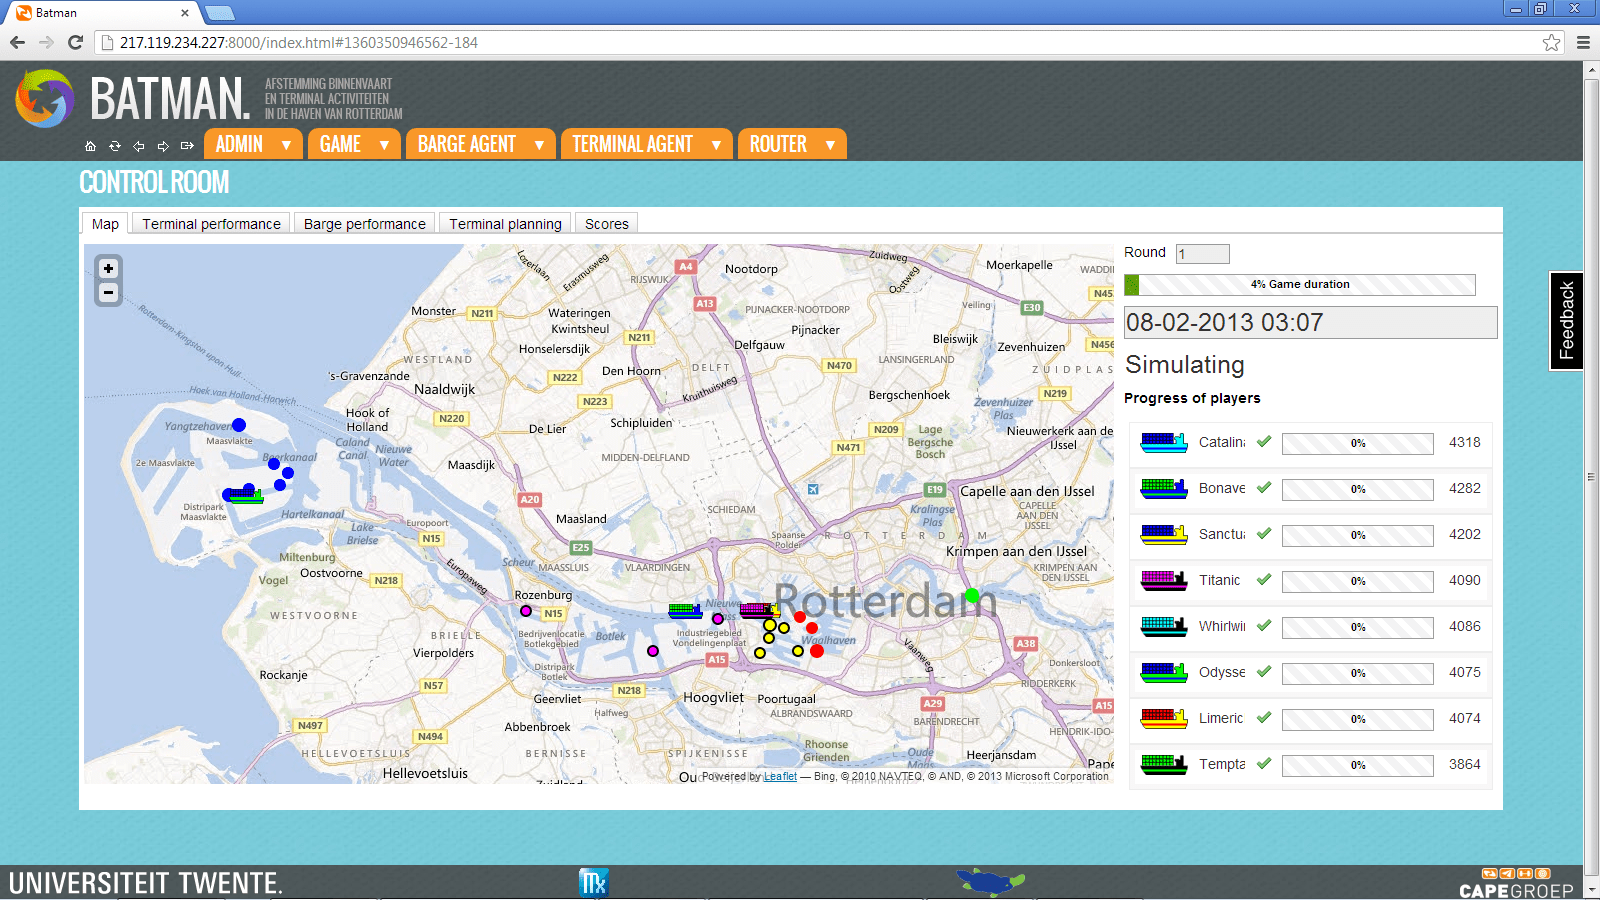Click the blue bird logo in the footer
This screenshot has height=900, width=1600.
[x=990, y=882]
